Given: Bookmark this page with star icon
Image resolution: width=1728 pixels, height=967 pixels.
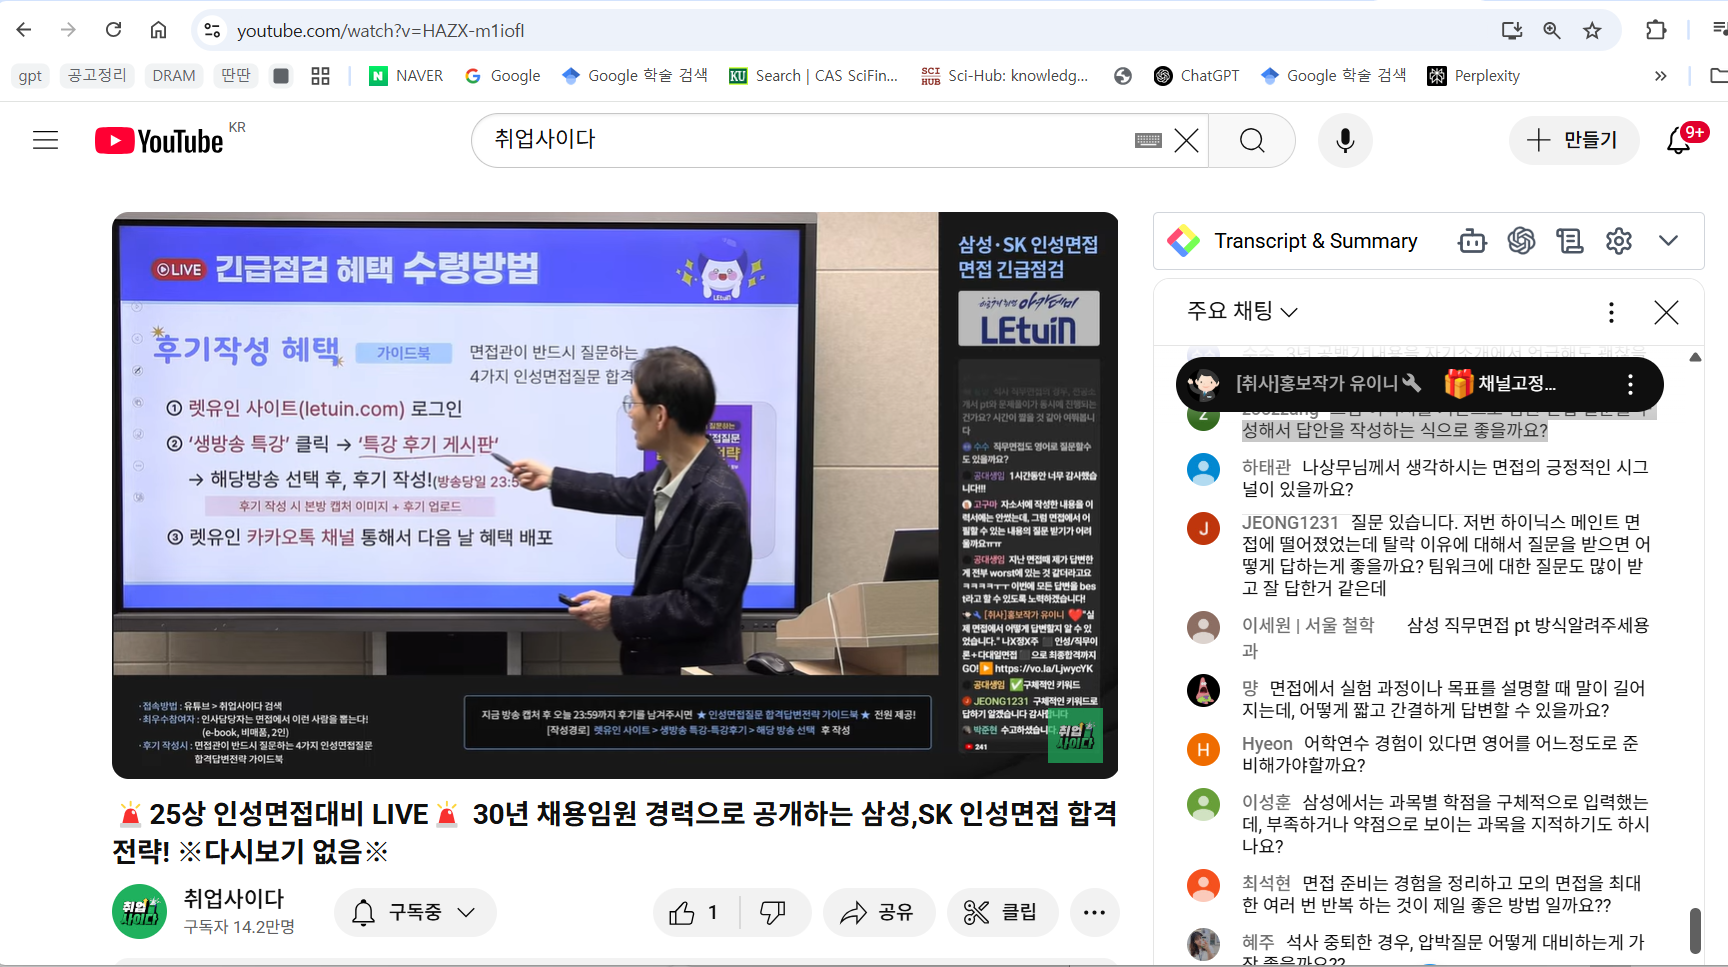Looking at the screenshot, I should click(1592, 30).
